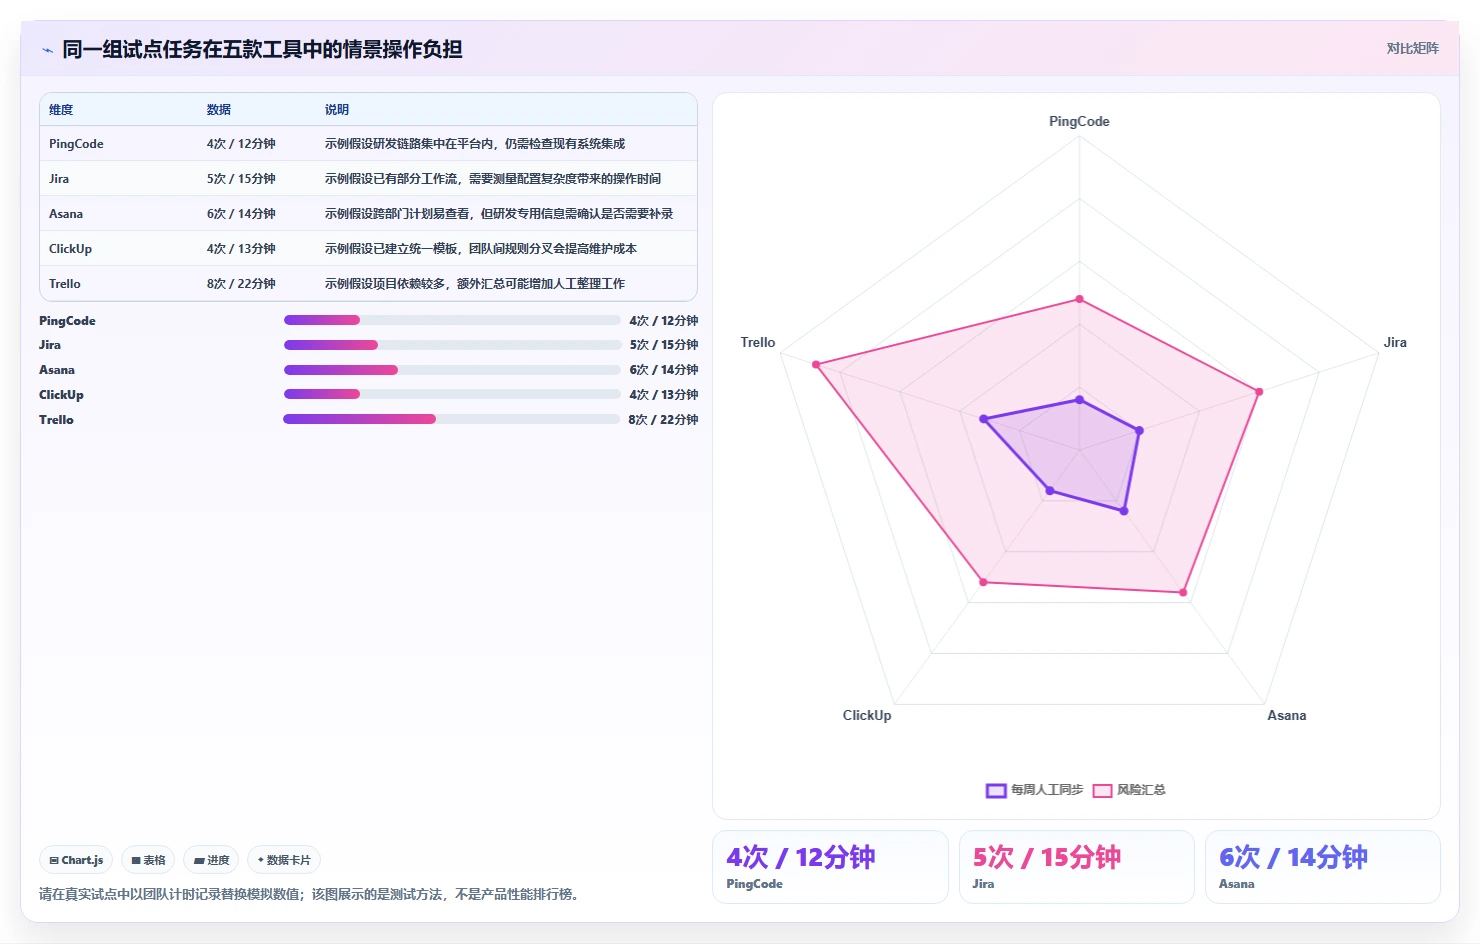
Task: Click the purple Jira data point on the radar
Action: 1139,431
